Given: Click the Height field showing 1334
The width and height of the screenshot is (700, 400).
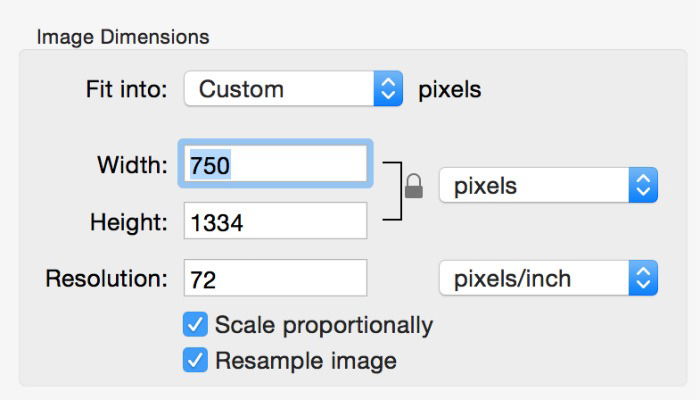Looking at the screenshot, I should click(x=275, y=221).
